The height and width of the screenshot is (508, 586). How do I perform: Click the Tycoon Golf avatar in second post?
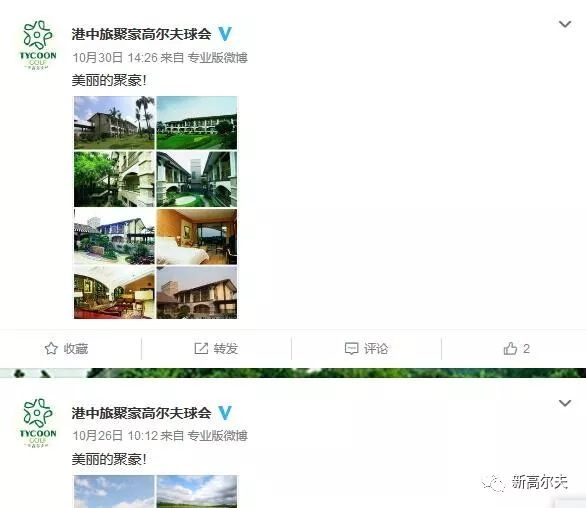pos(38,423)
